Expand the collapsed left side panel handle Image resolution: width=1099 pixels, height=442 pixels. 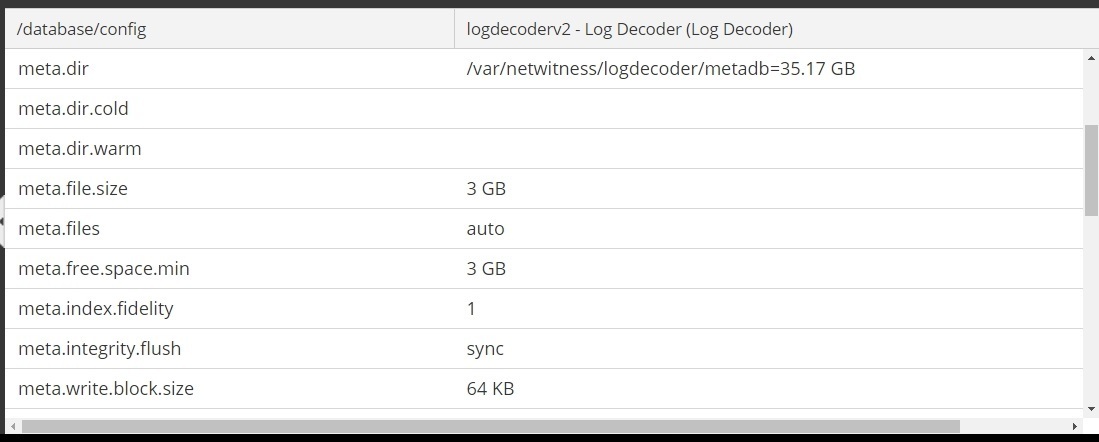[x=3, y=222]
